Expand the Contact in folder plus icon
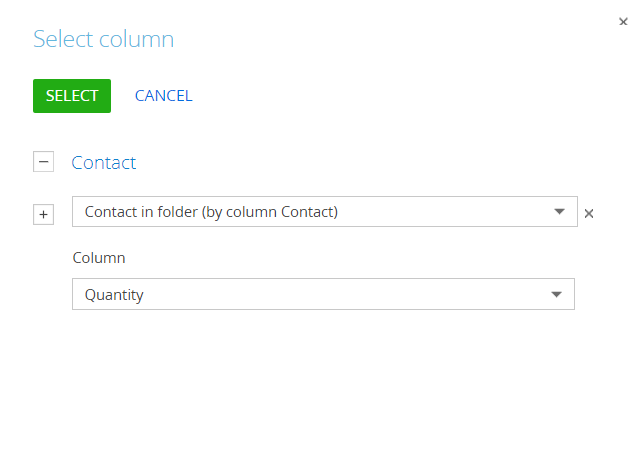The image size is (637, 452). click(x=43, y=214)
